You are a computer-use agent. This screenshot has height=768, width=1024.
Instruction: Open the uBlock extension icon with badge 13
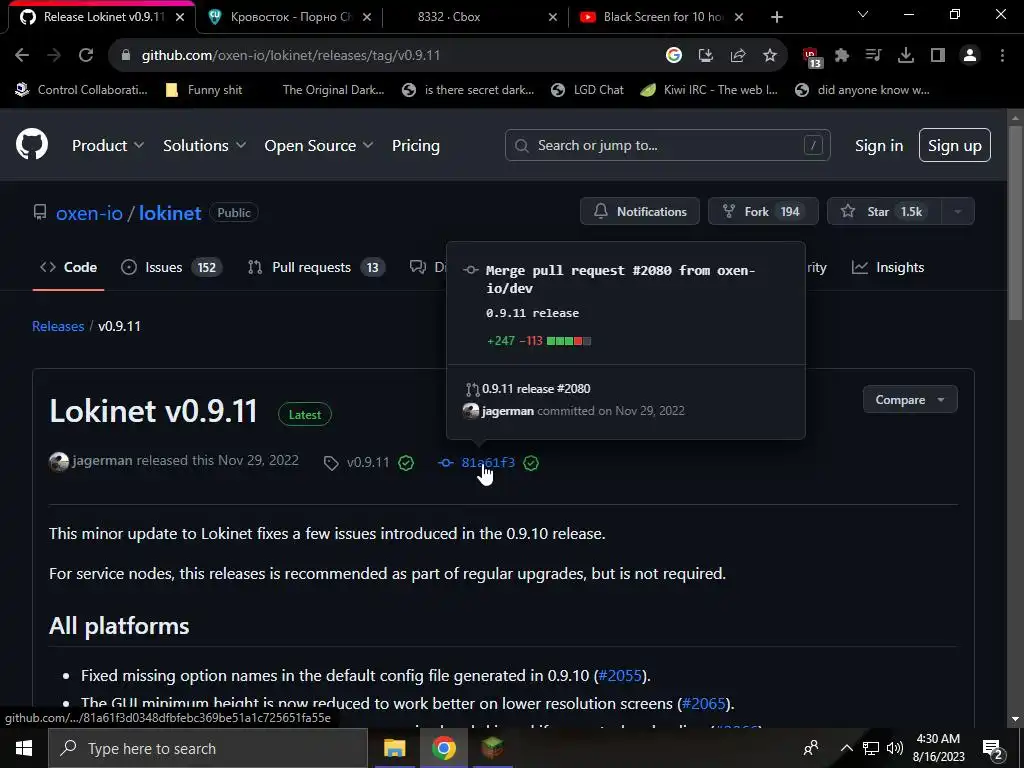pos(812,57)
